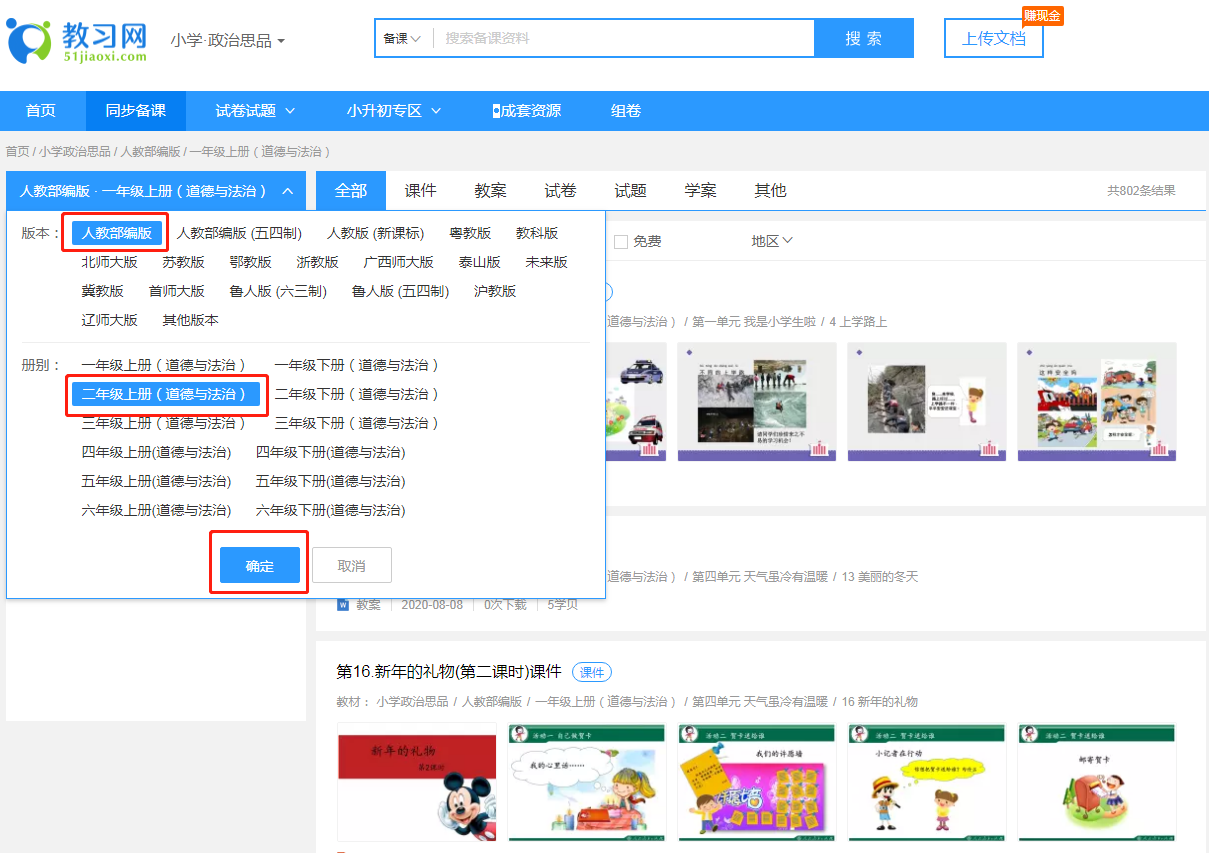This screenshot has height=853, width=1209.
Task: Choose the 辽师大版 version
Action: (x=110, y=320)
